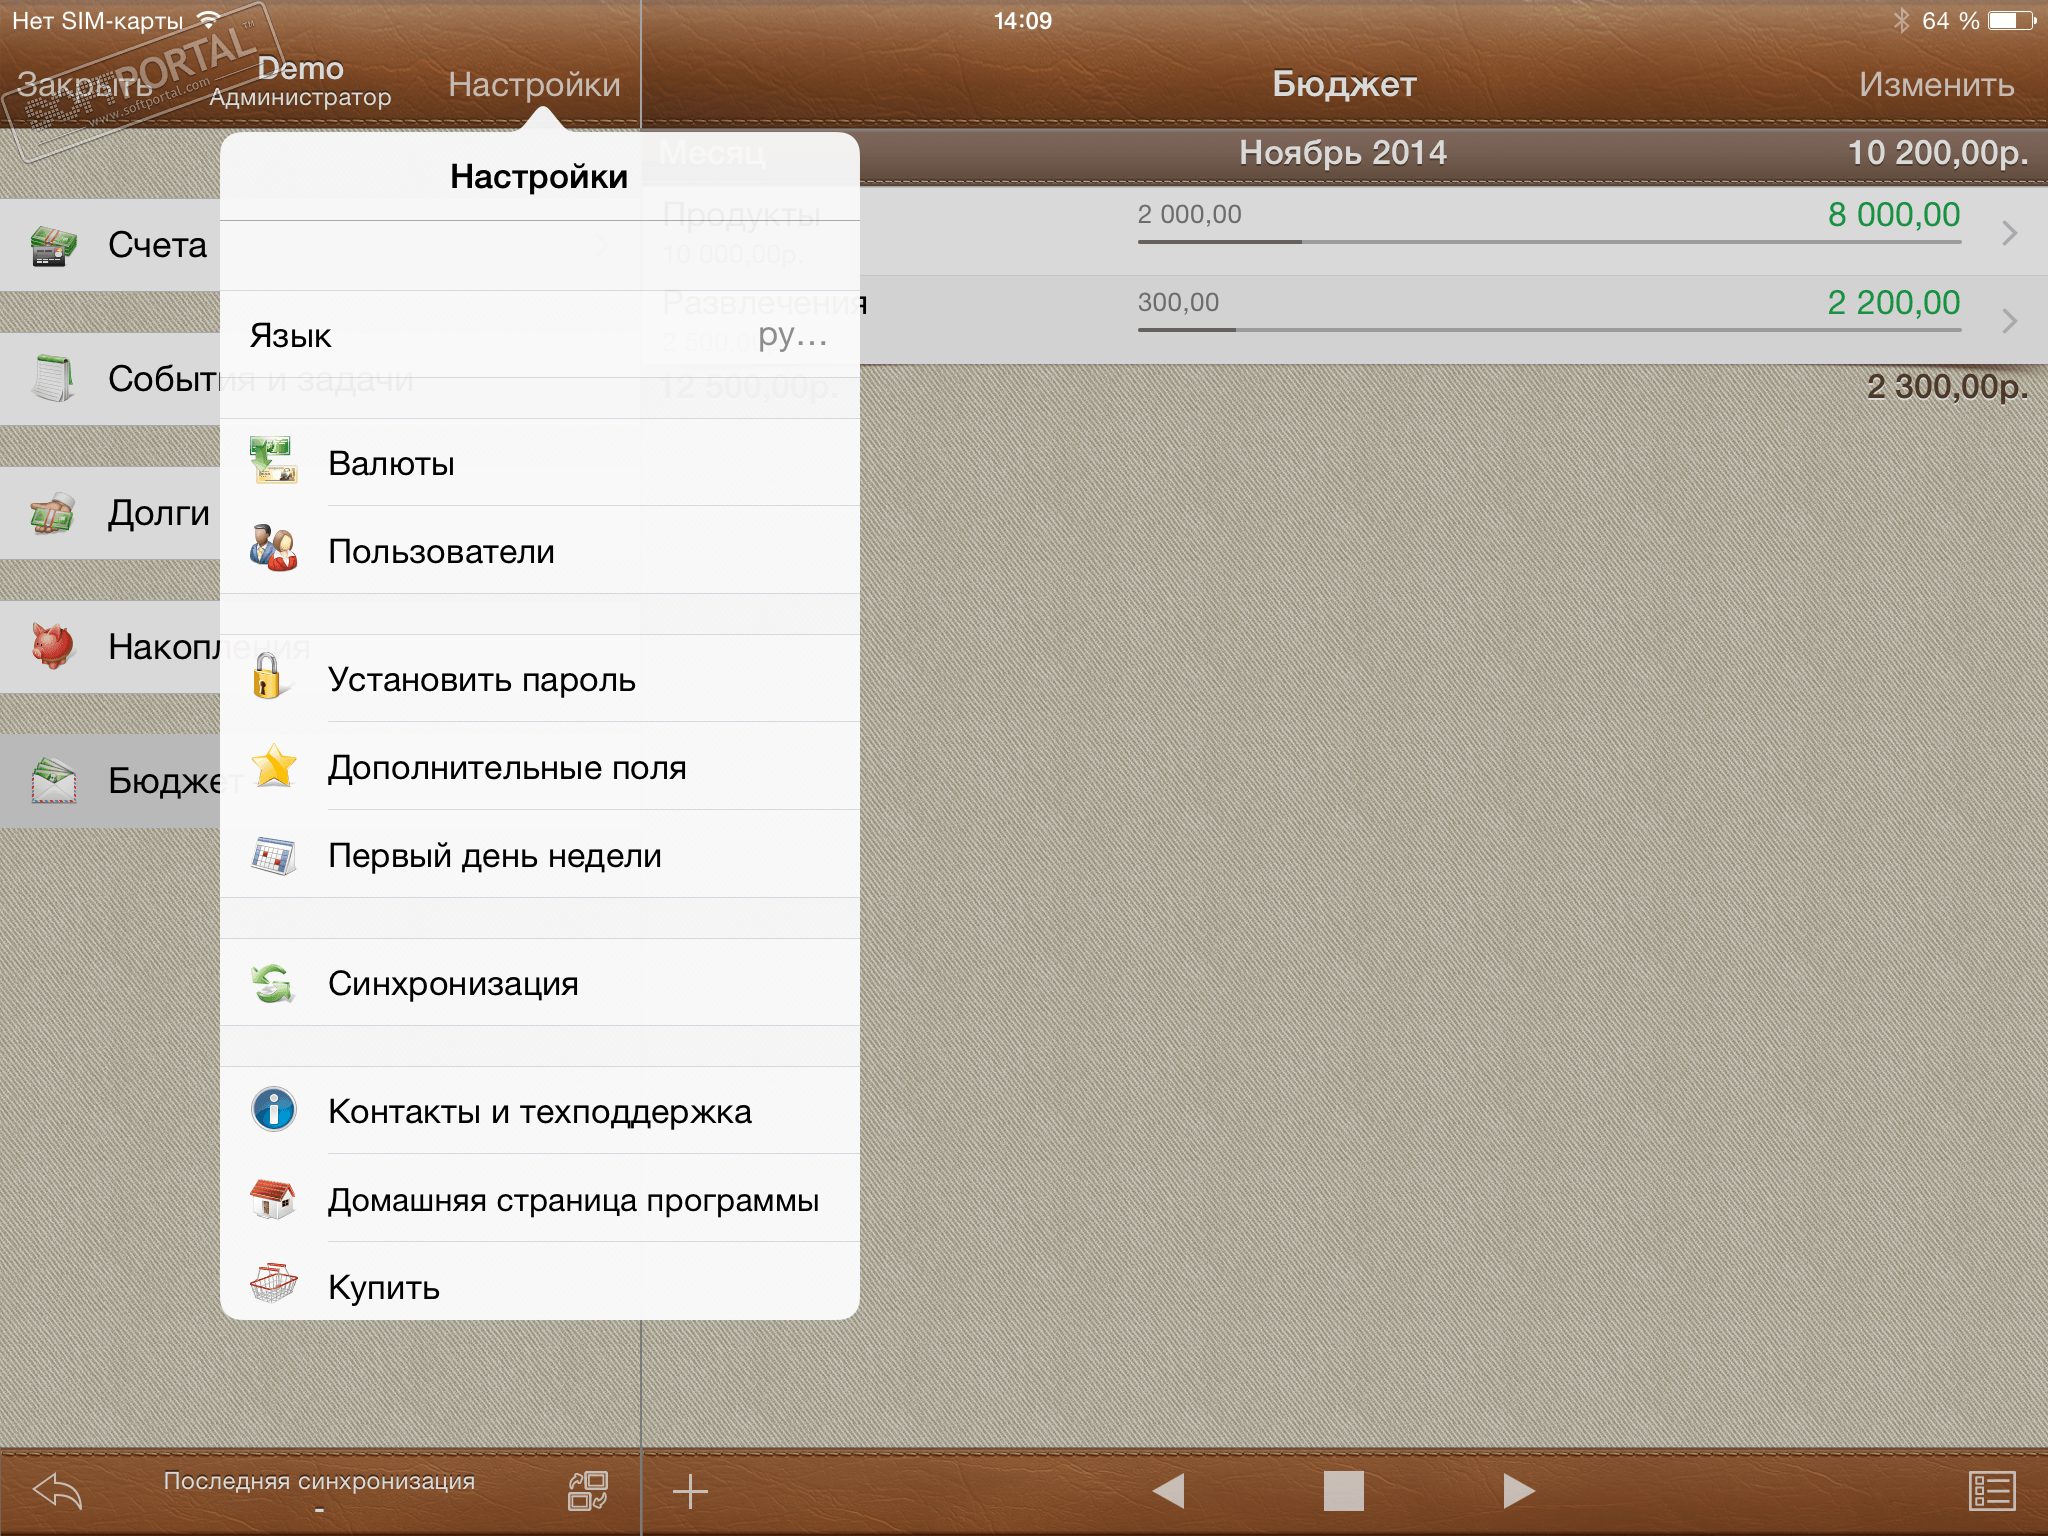Tap the house Домашняя страница программы icon

click(x=273, y=1199)
